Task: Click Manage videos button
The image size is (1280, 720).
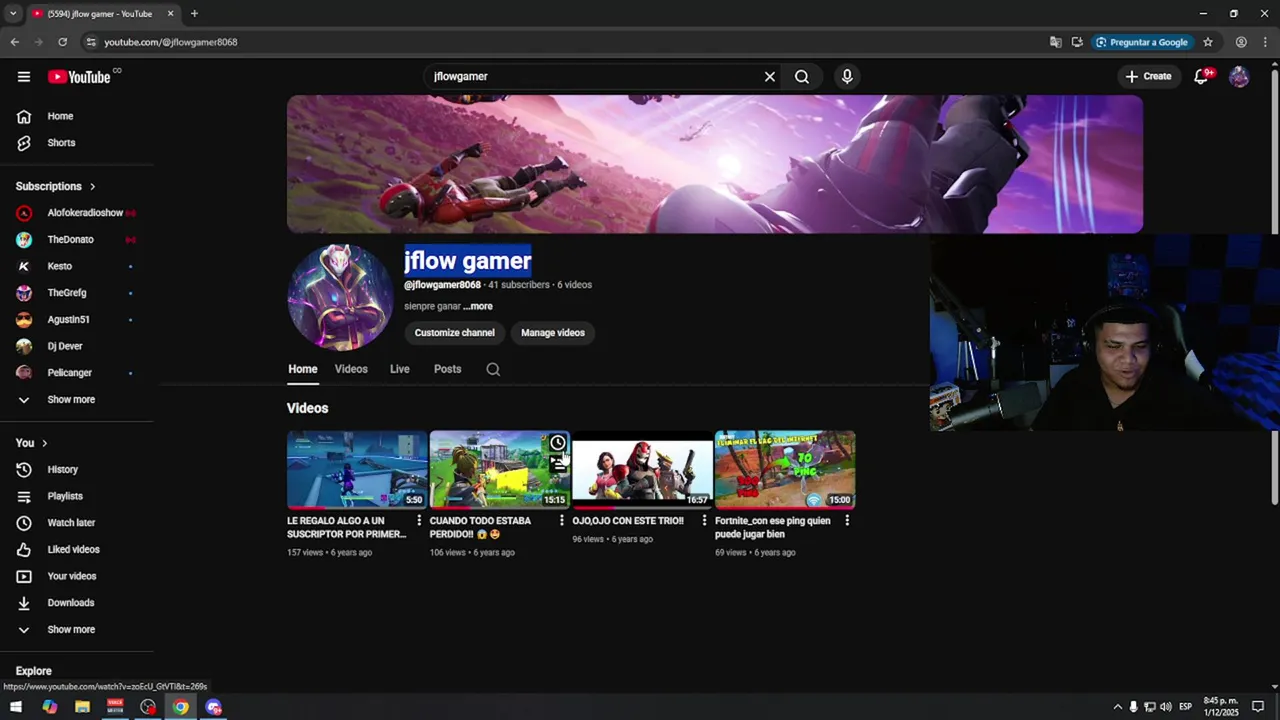Action: pos(553,333)
